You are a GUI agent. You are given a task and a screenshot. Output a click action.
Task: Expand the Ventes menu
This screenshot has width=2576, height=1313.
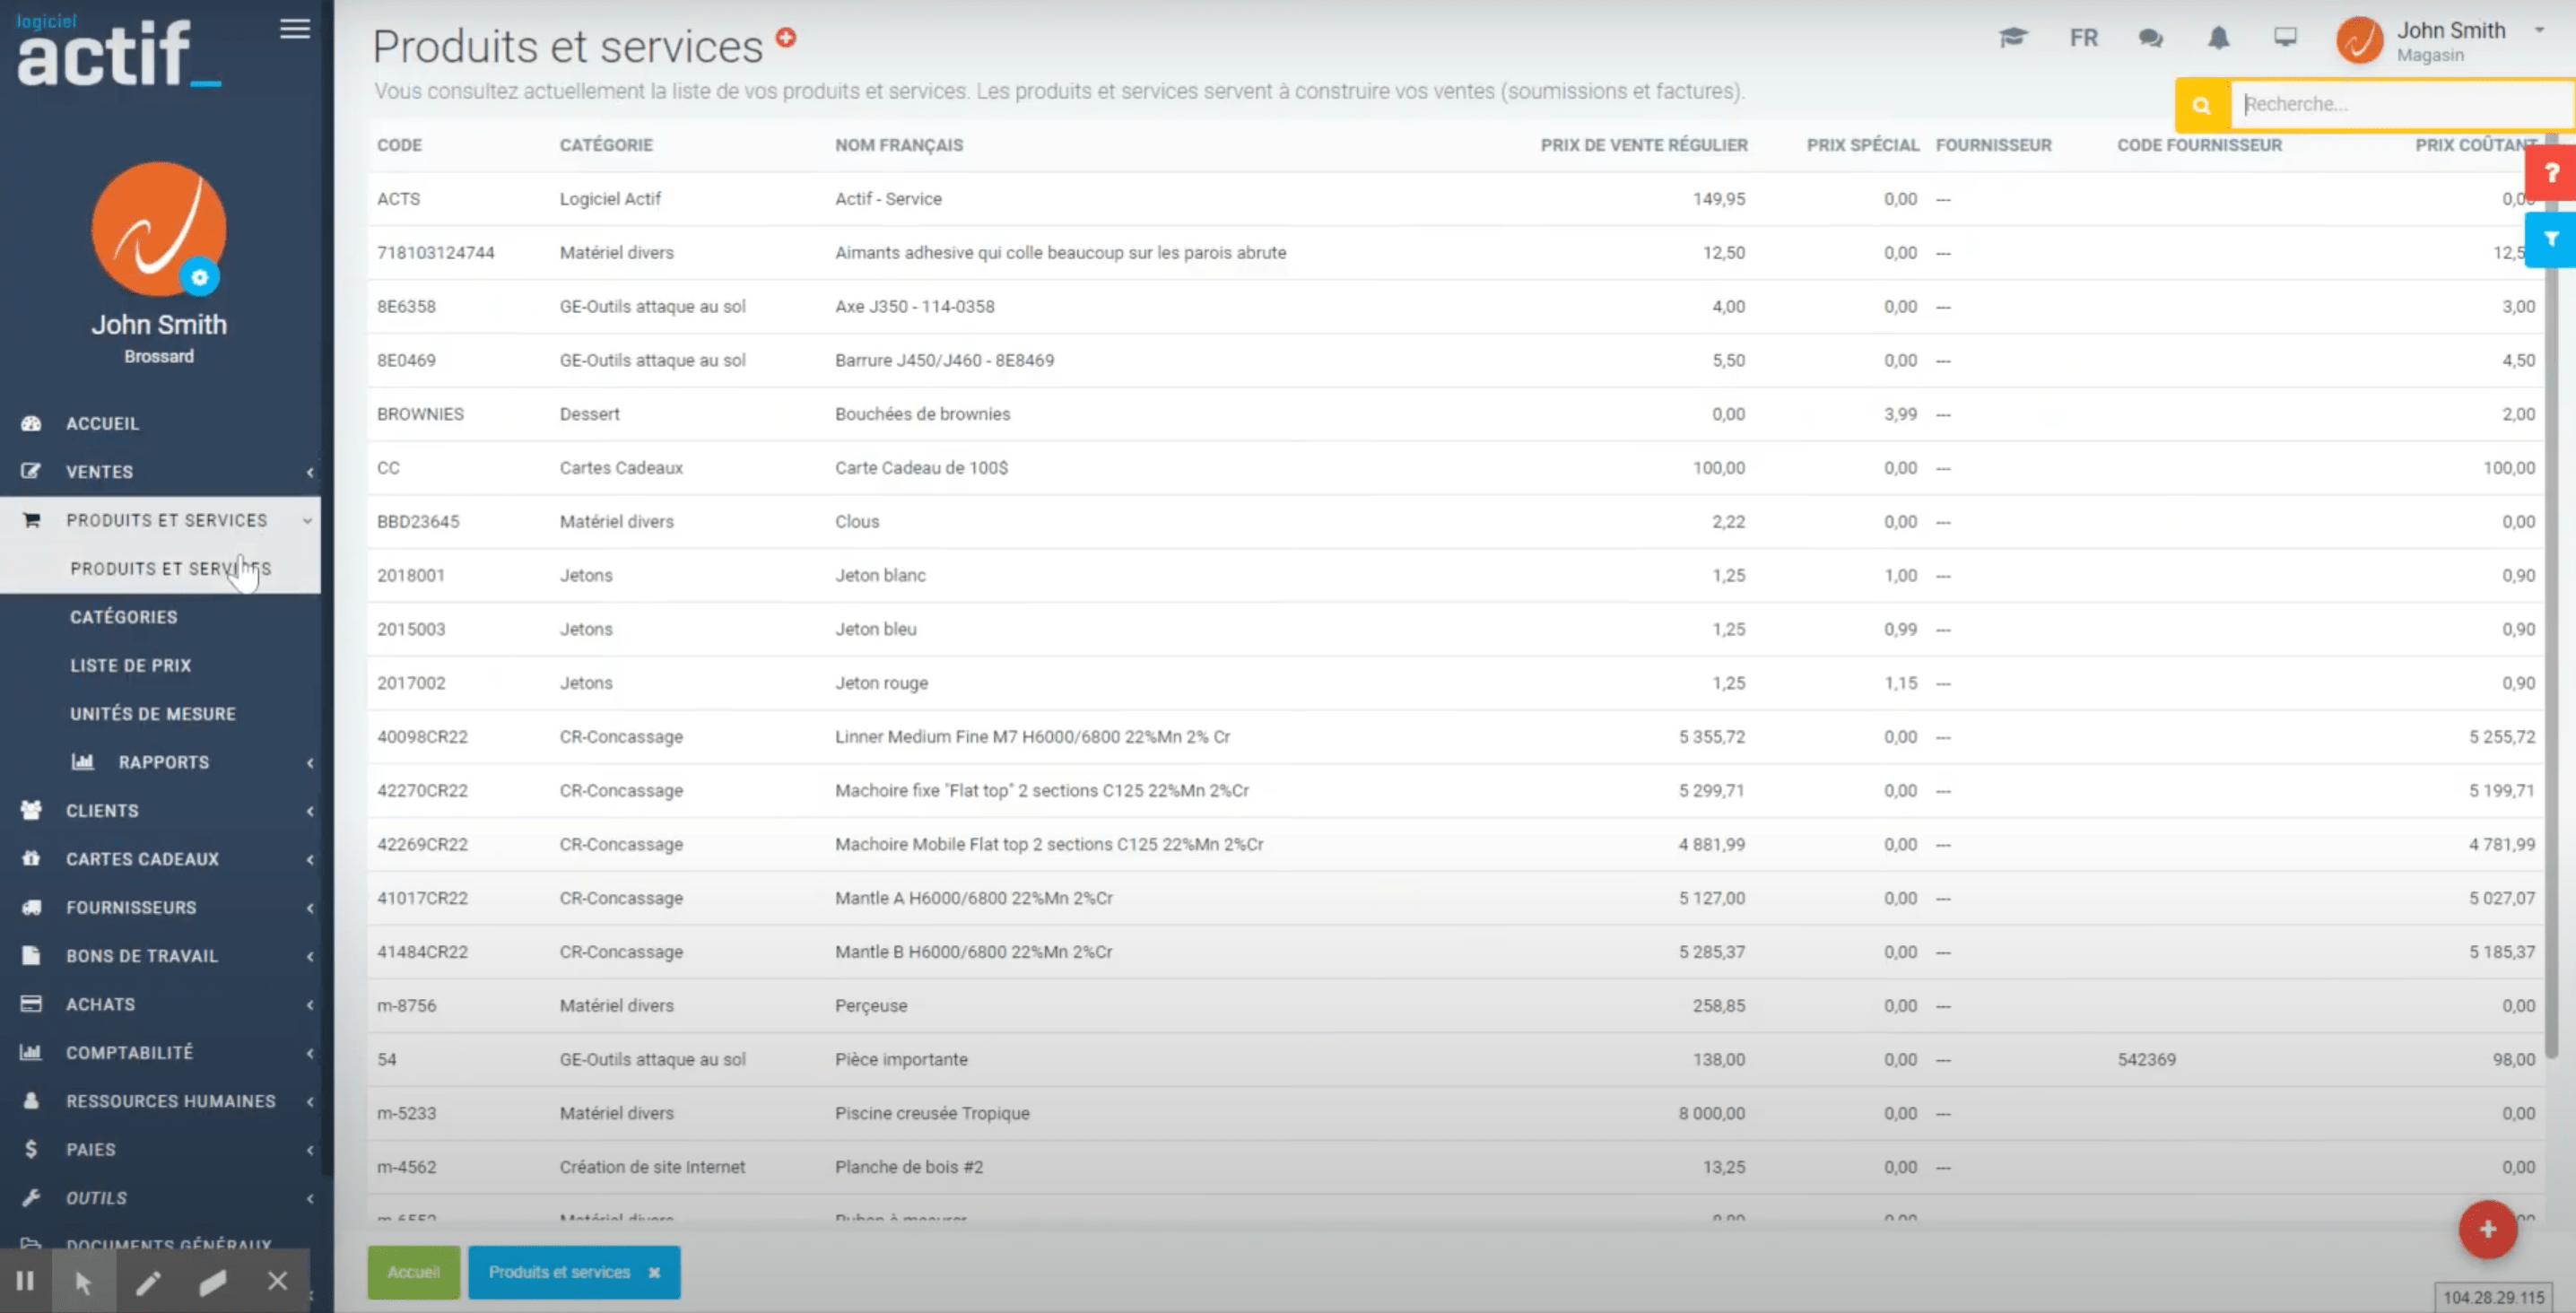pos(99,471)
